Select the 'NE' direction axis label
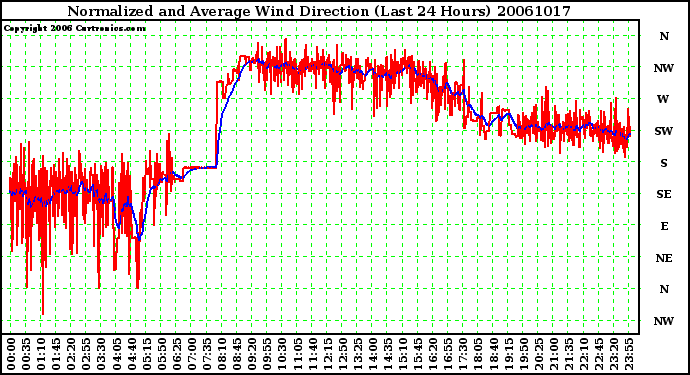The width and height of the screenshot is (690, 375). click(664, 258)
